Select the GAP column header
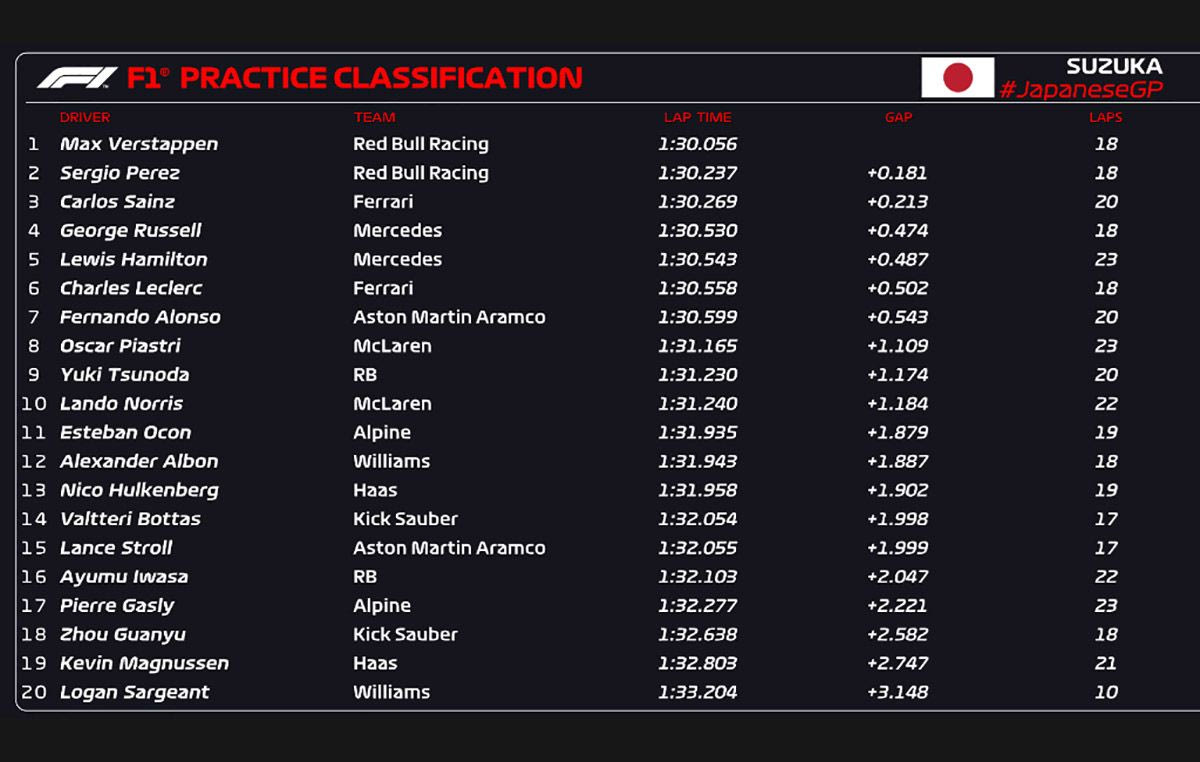Screen dimensions: 1200x762 pos(898,117)
